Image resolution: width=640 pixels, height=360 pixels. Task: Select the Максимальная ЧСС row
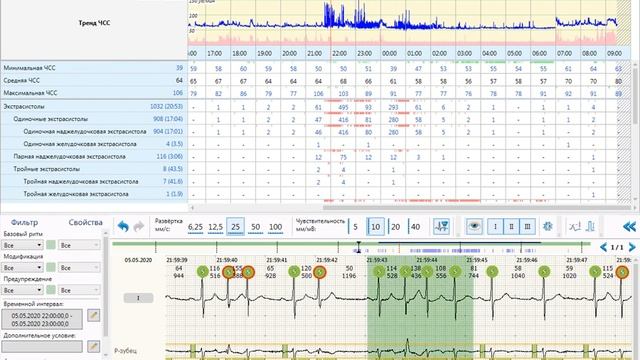pos(94,93)
